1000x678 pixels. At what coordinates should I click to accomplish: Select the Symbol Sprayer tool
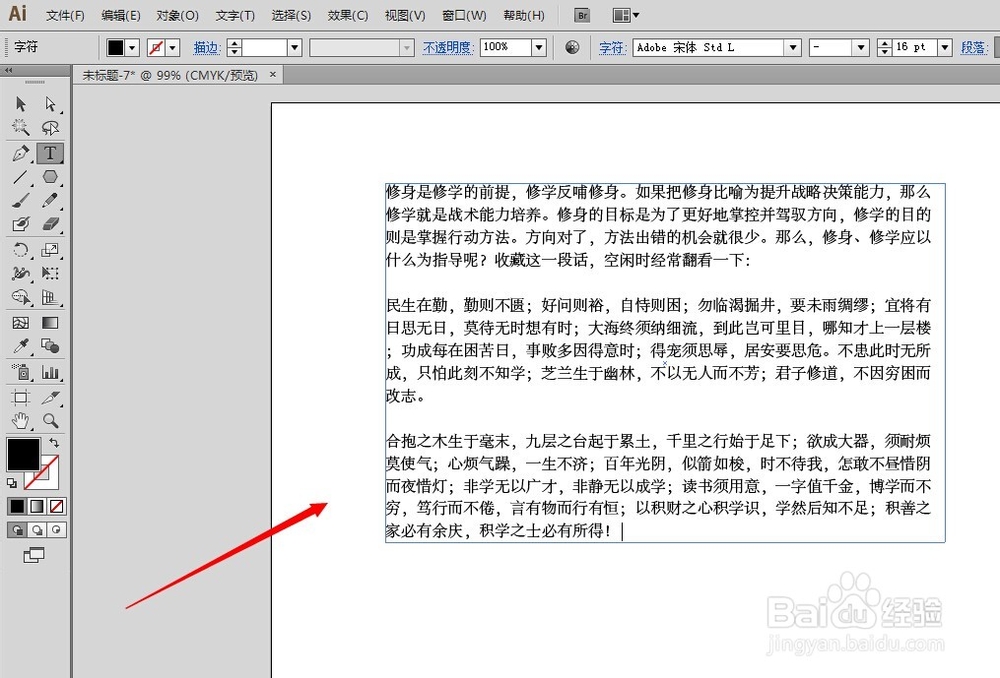pyautogui.click(x=20, y=372)
